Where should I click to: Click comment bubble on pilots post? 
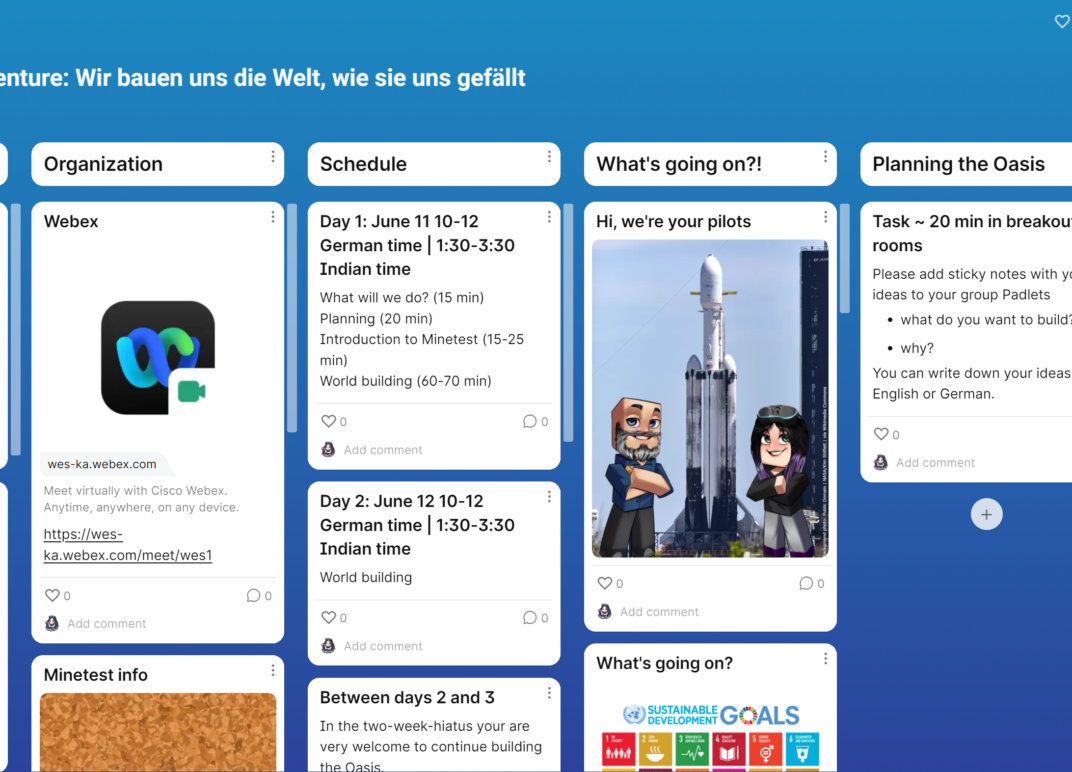pyautogui.click(x=806, y=583)
